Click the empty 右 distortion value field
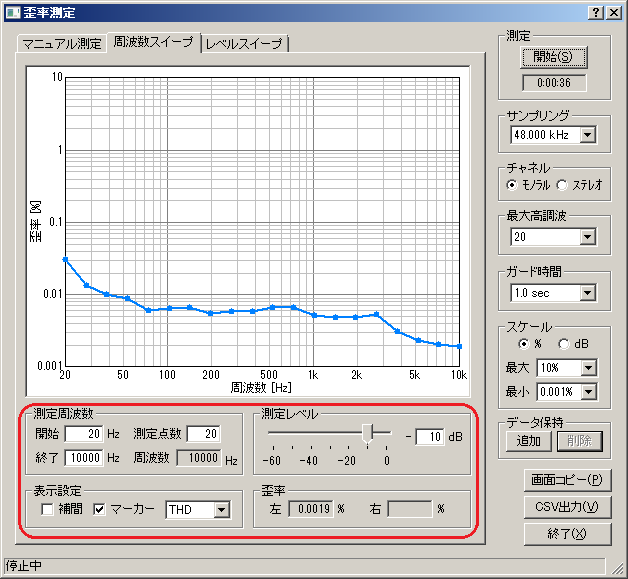The image size is (628, 579). [410, 509]
